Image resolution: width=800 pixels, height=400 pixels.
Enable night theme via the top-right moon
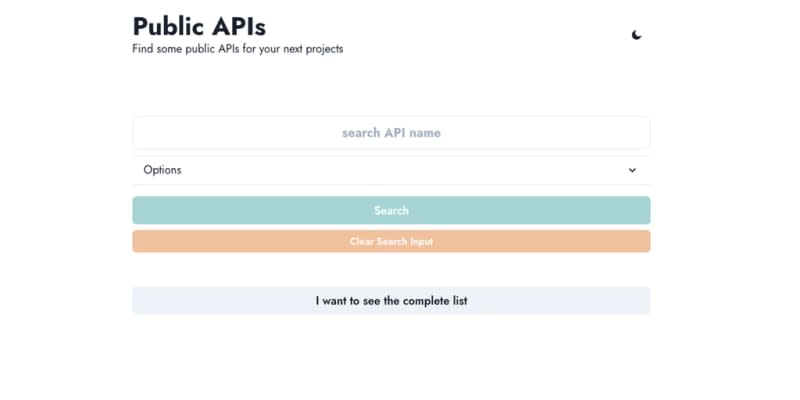[636, 35]
